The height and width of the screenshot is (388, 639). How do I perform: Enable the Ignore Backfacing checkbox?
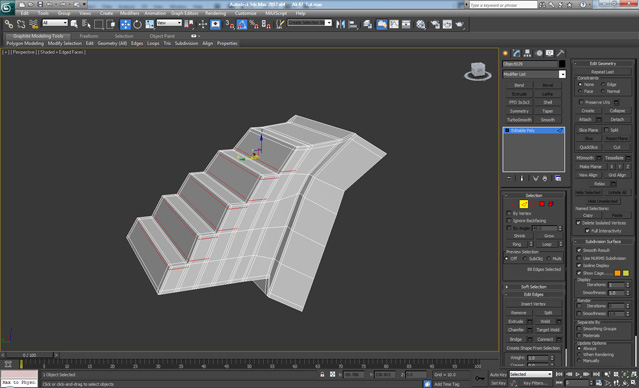pyautogui.click(x=509, y=220)
